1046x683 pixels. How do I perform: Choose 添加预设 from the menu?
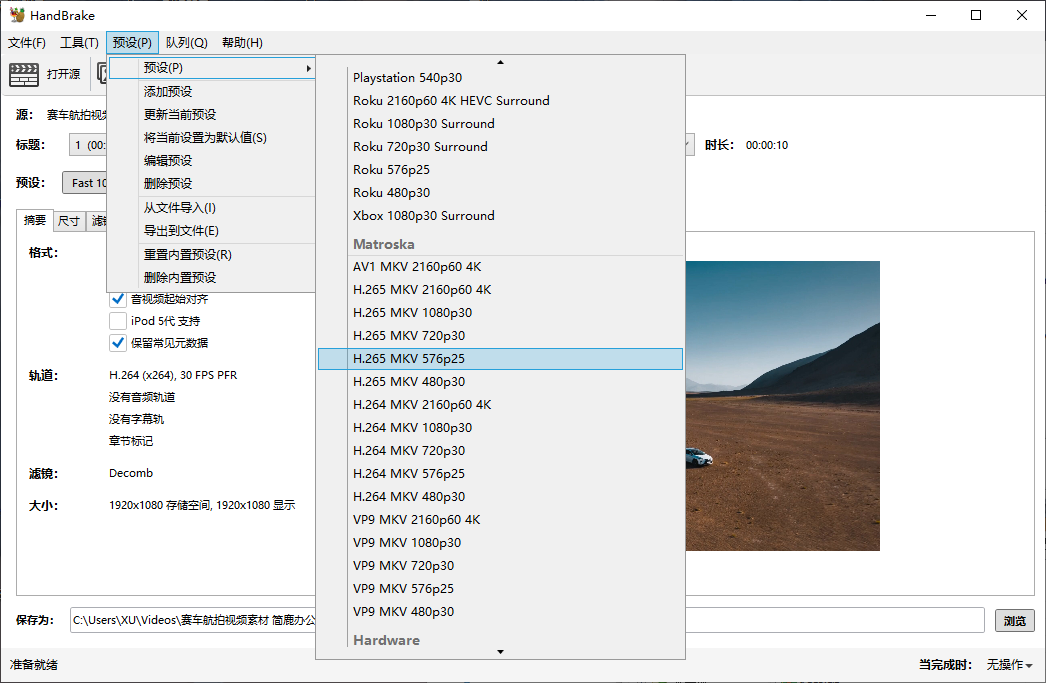168,92
